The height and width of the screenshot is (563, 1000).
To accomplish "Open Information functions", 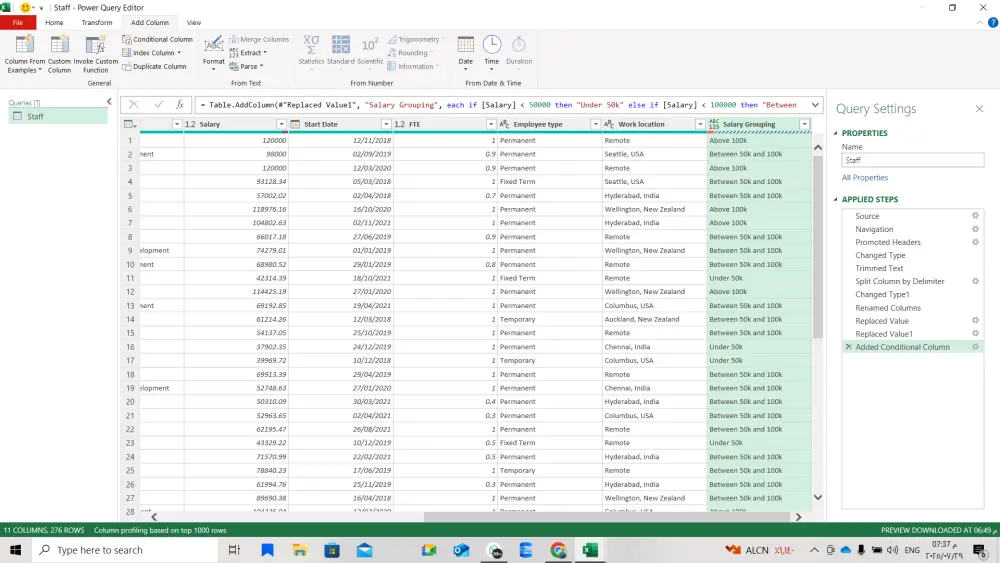I will [413, 66].
